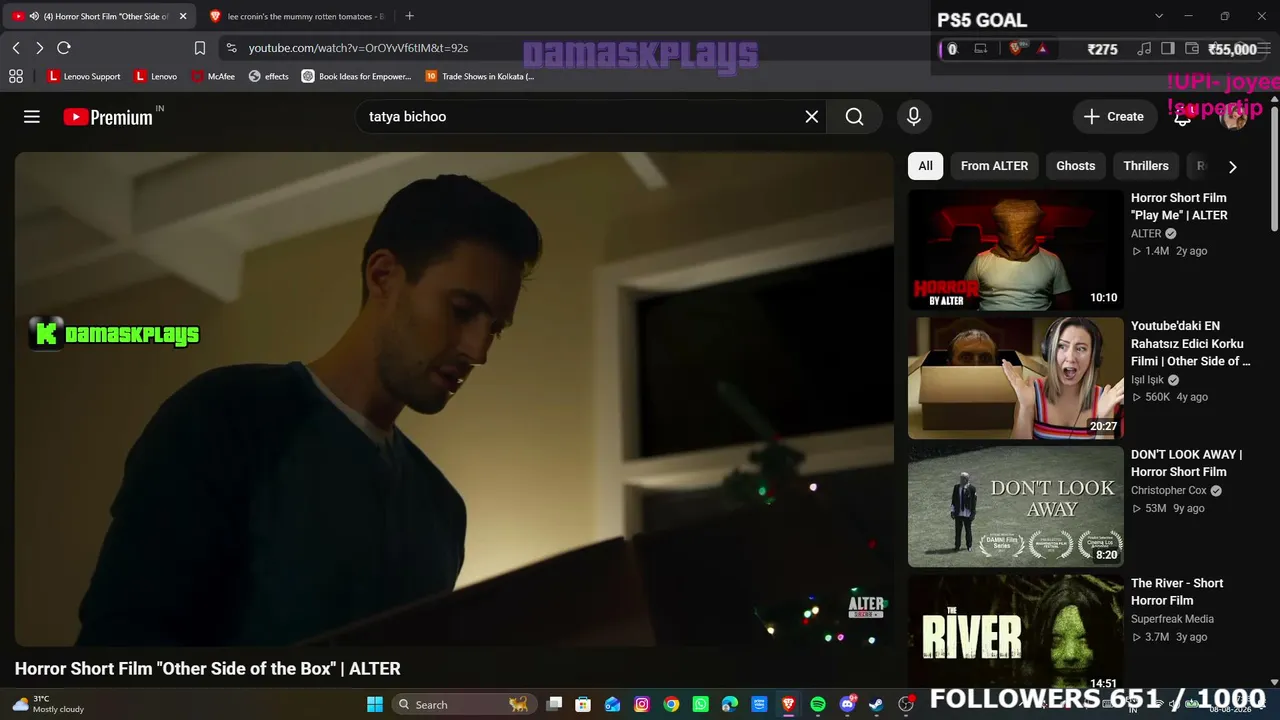The height and width of the screenshot is (720, 1280).
Task: Open the Book Ideas for Empower bookmark
Action: coord(357,76)
